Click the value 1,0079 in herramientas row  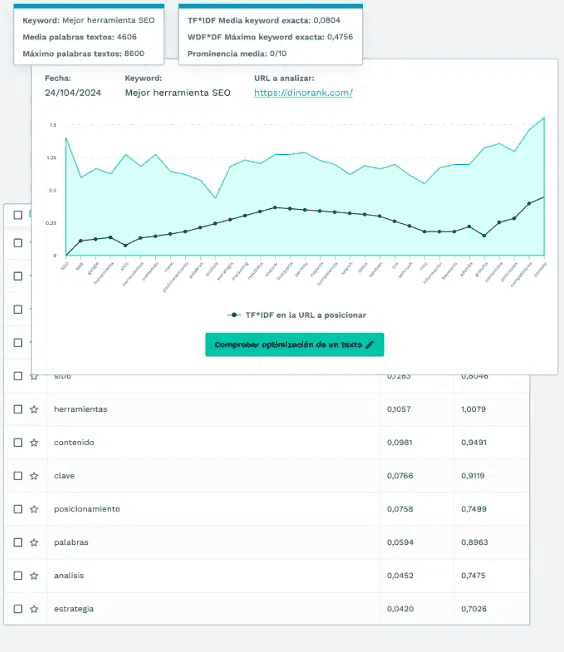(473, 409)
